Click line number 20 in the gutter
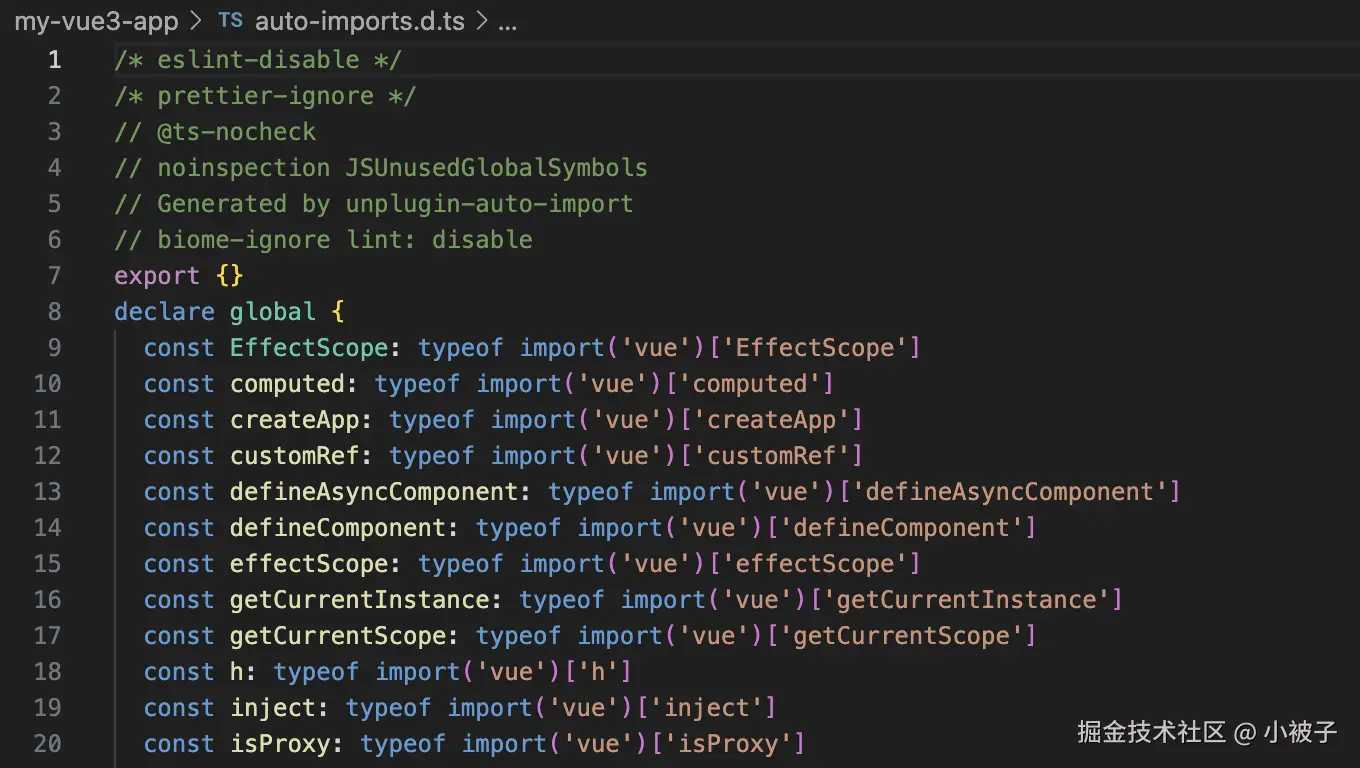 47,744
